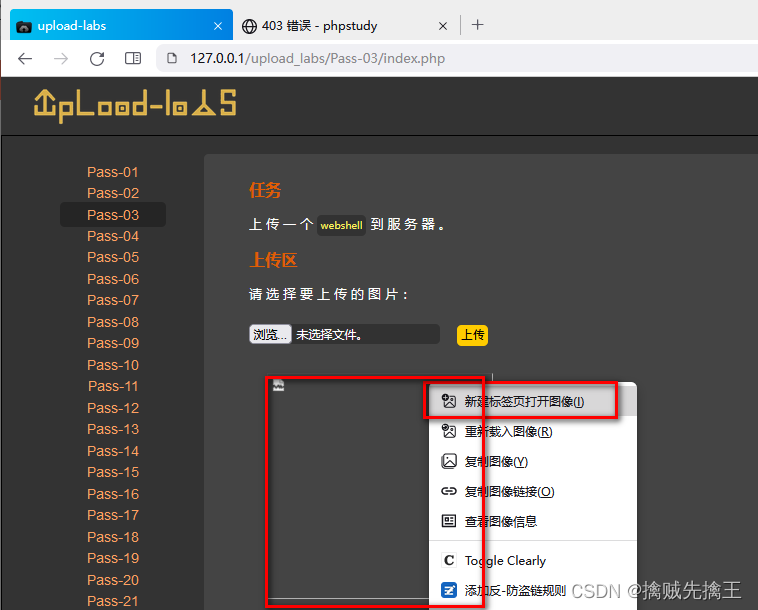
Task: Click the reload image icon
Action: [x=449, y=431]
